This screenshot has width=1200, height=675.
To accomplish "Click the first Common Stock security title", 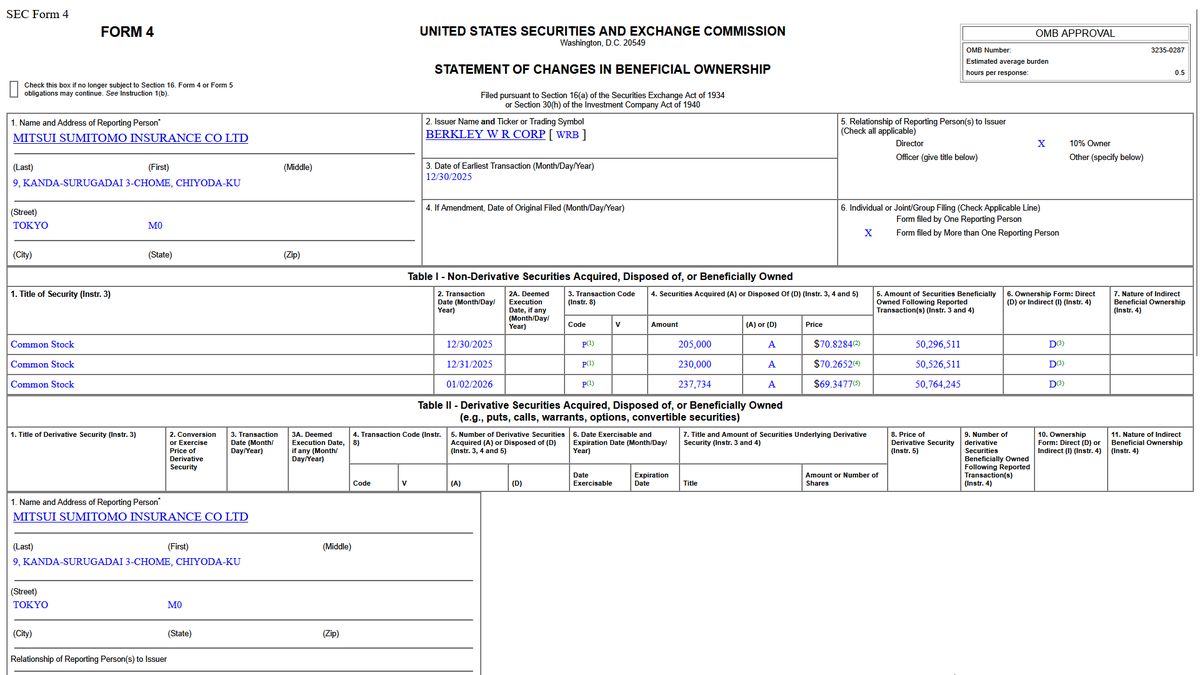I will 42,345.
